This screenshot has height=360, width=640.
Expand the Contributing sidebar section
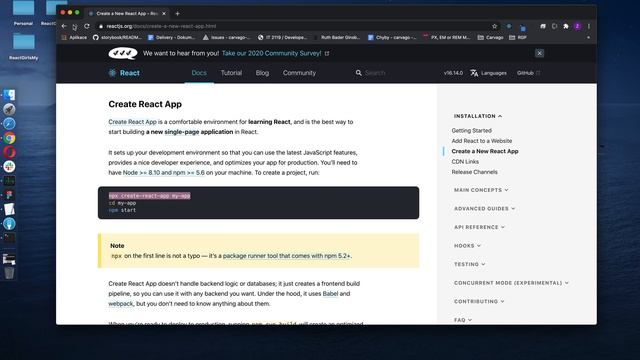[x=479, y=301]
